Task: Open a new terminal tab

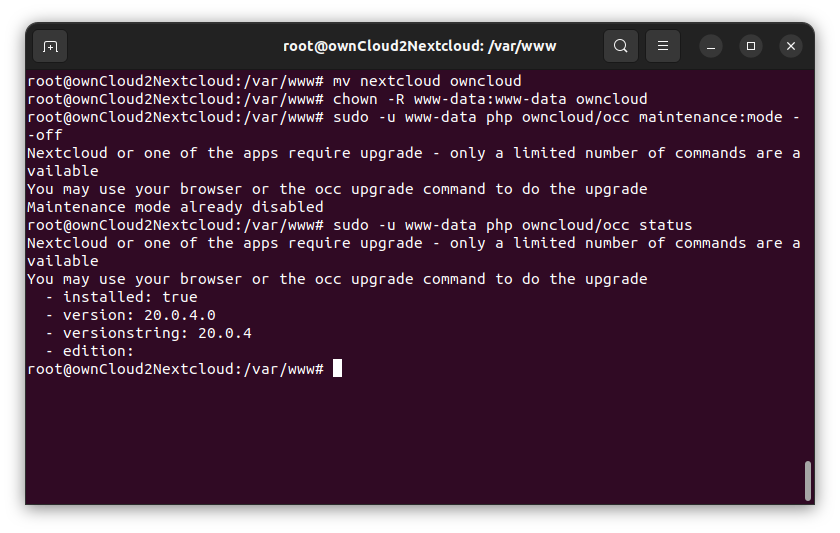Action: 50,47
